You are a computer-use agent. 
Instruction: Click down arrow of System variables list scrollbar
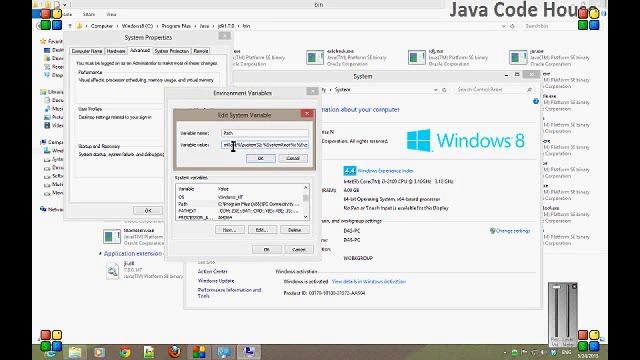tap(305, 217)
